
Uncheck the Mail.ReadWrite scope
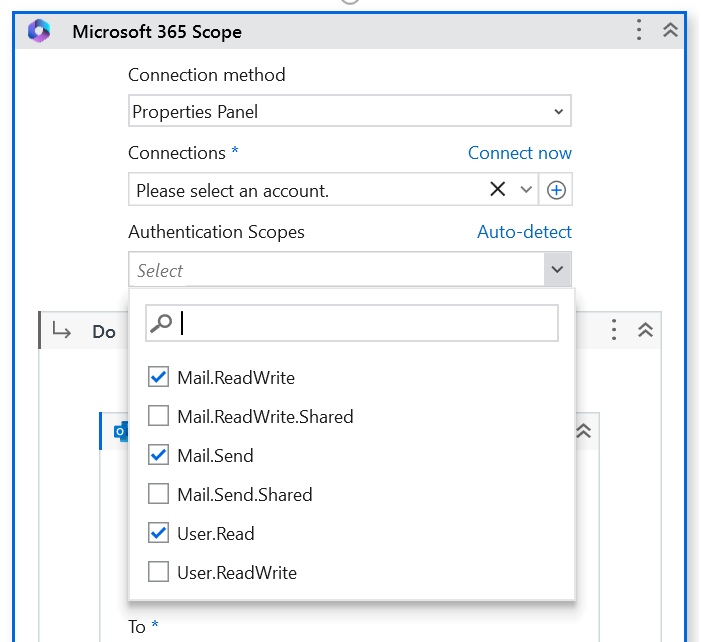[158, 377]
